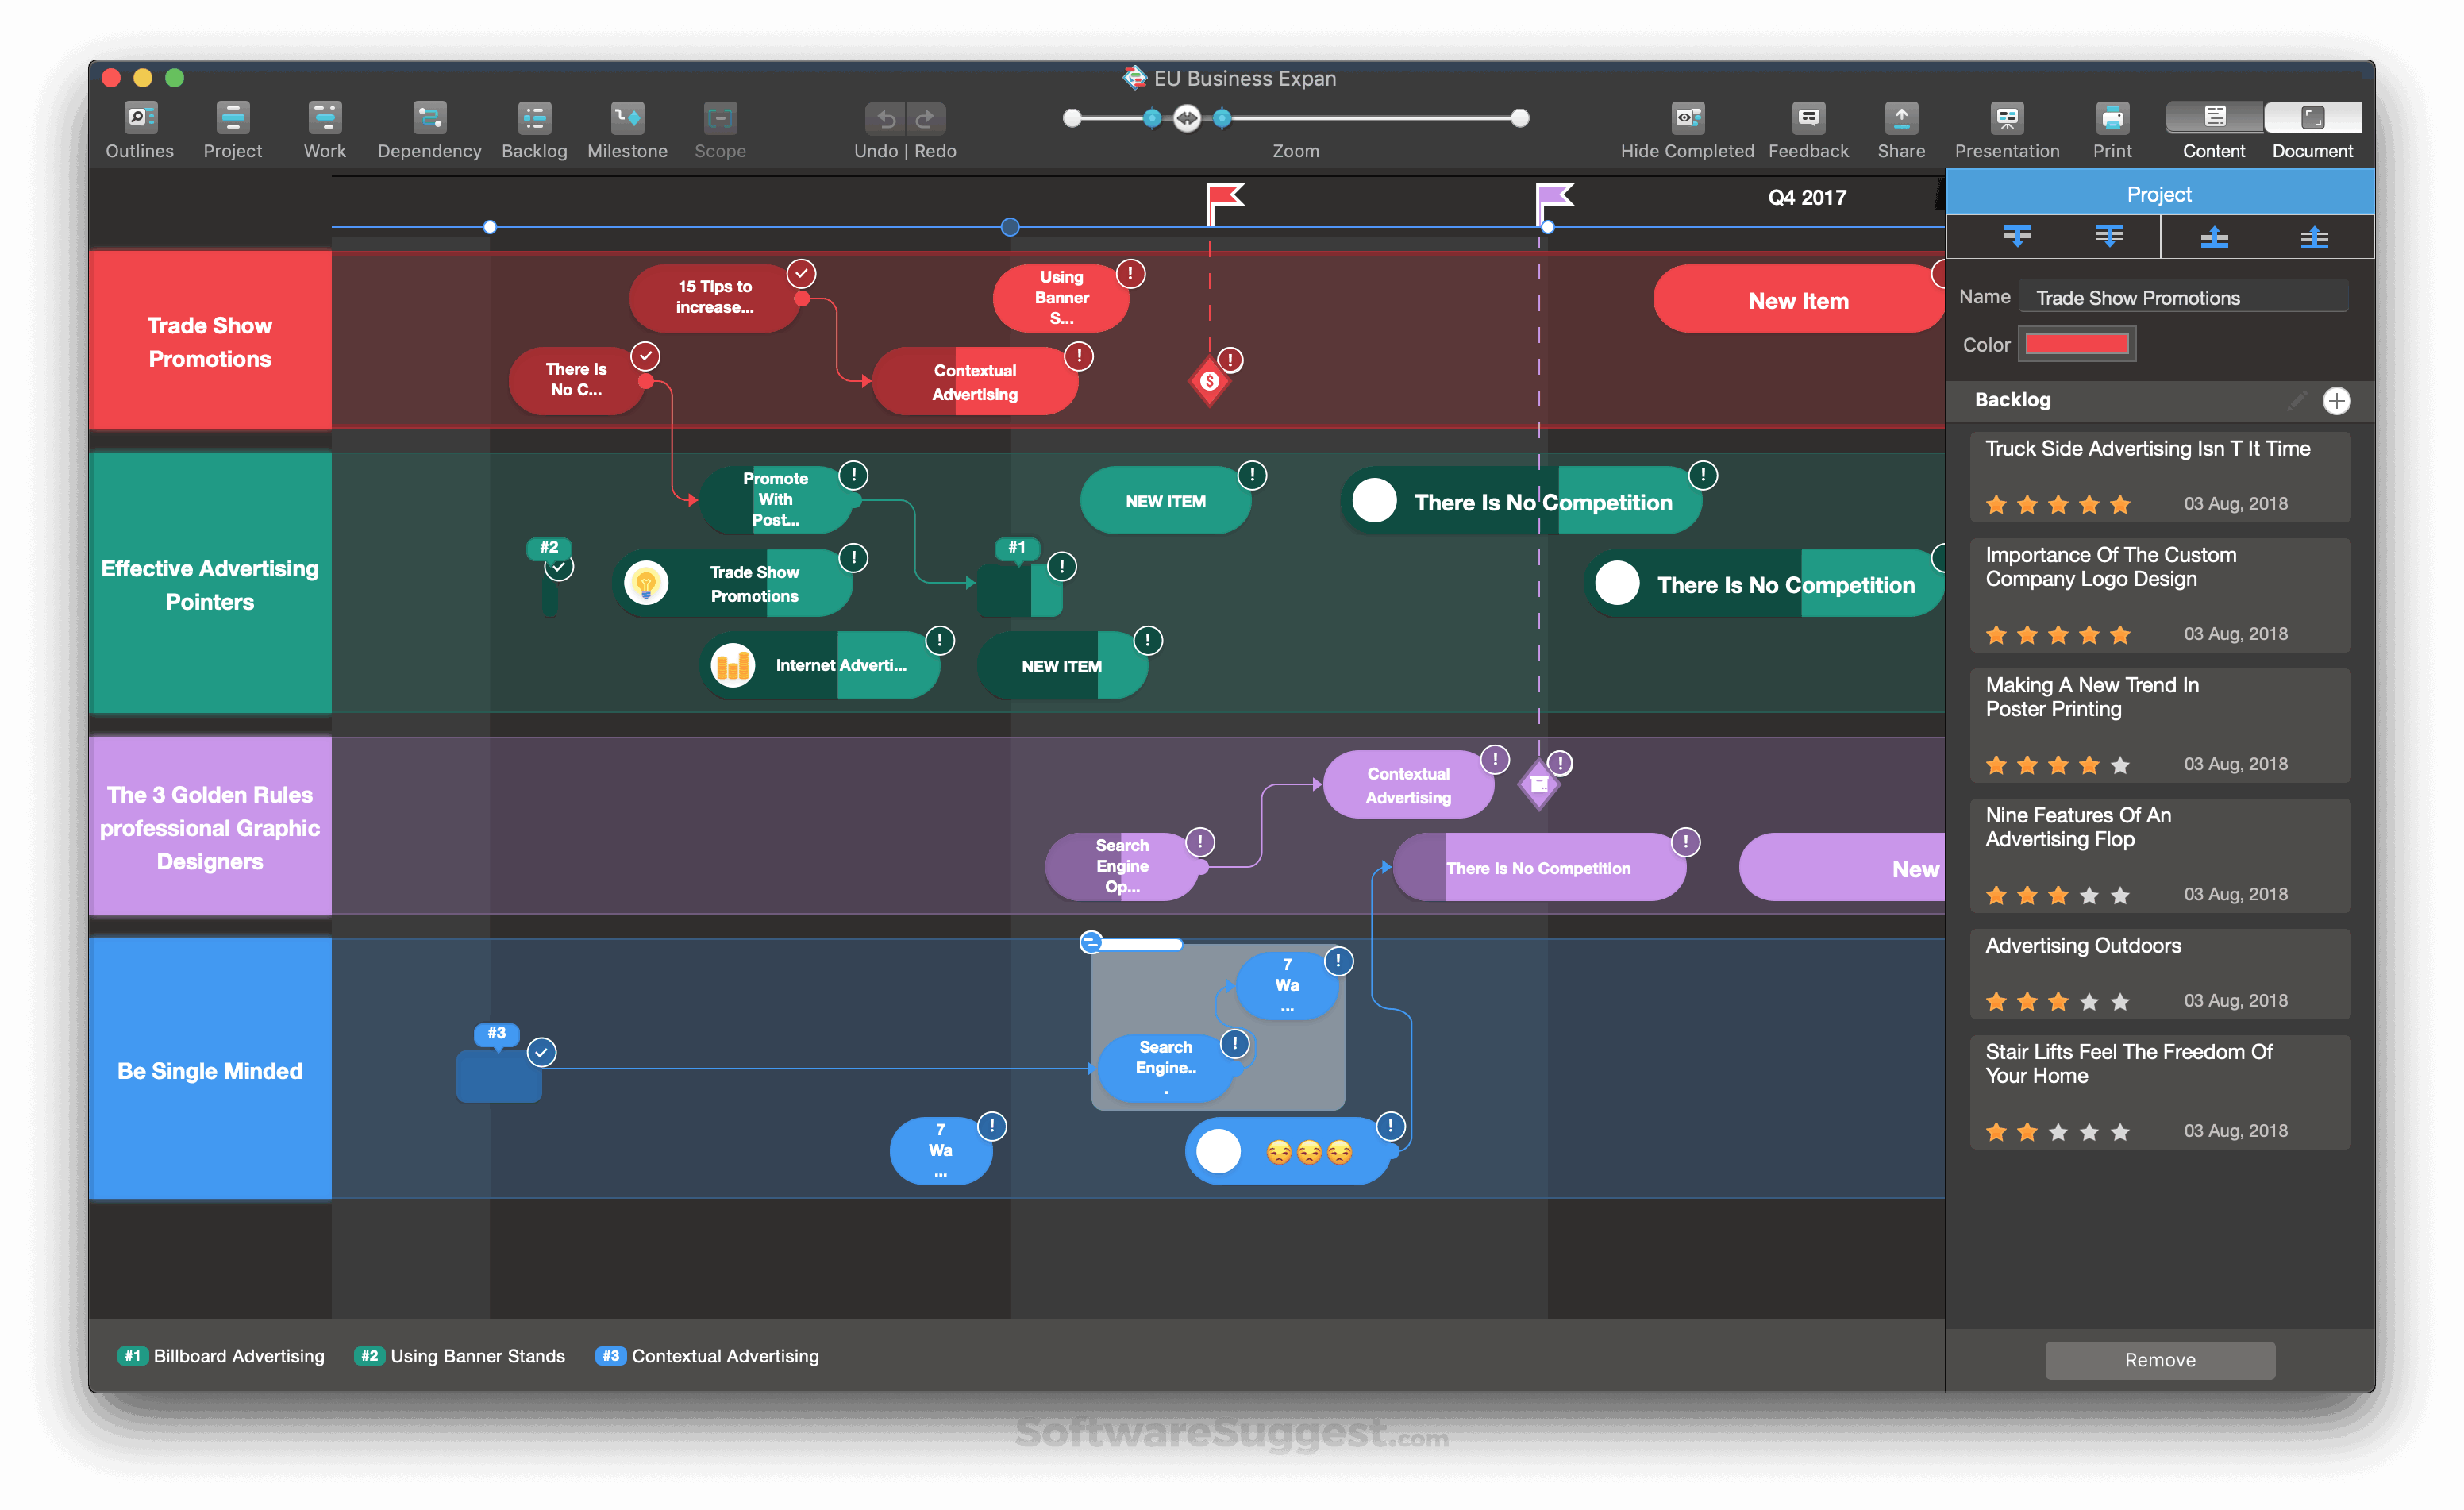This screenshot has height=1510, width=2464.
Task: Mark '15 Tips to increase' as incomplete
Action: click(801, 272)
